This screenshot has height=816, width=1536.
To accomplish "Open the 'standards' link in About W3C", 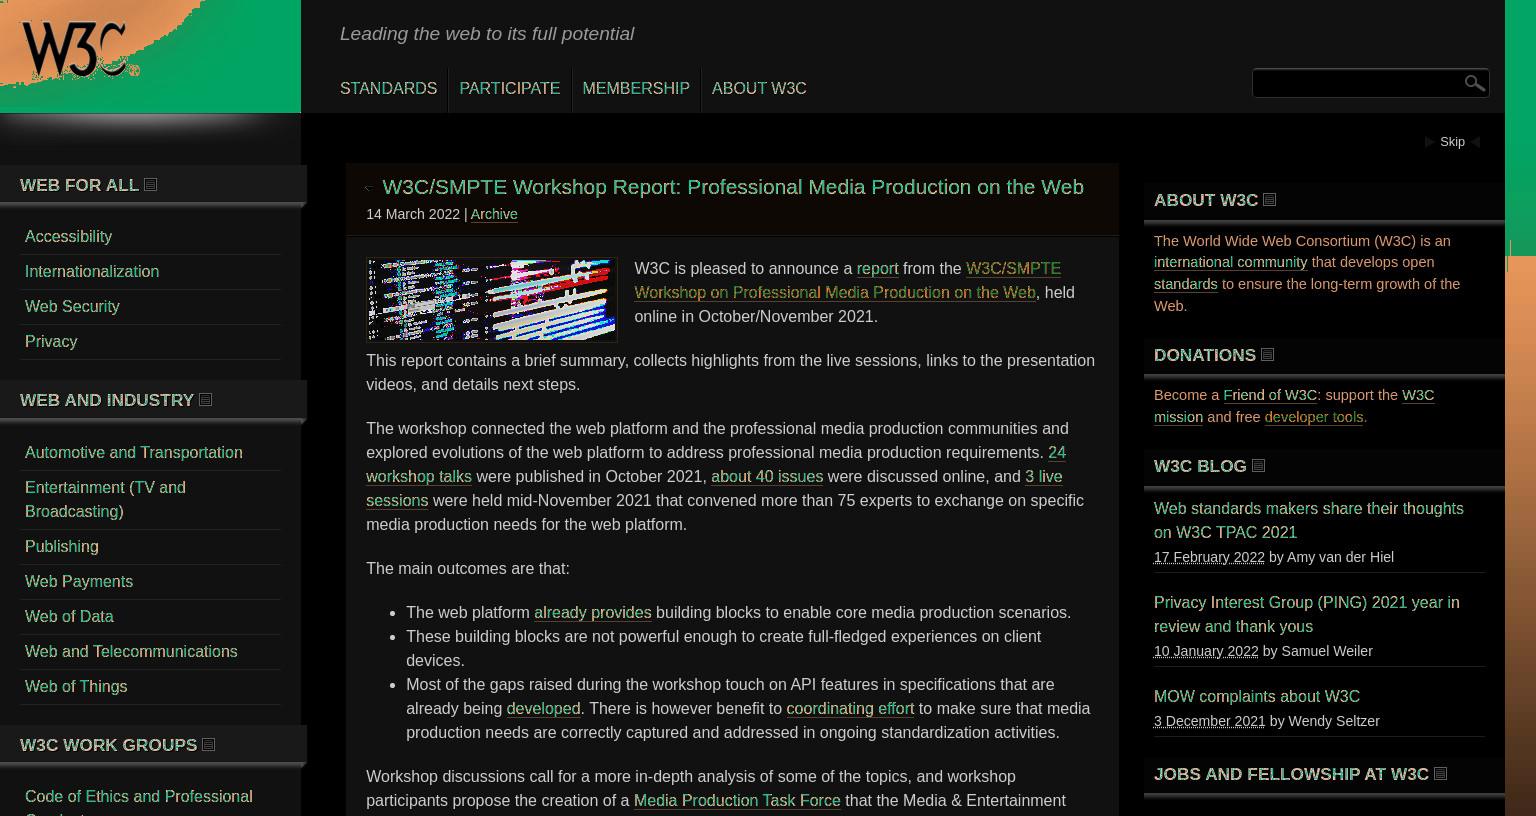I will [1185, 284].
